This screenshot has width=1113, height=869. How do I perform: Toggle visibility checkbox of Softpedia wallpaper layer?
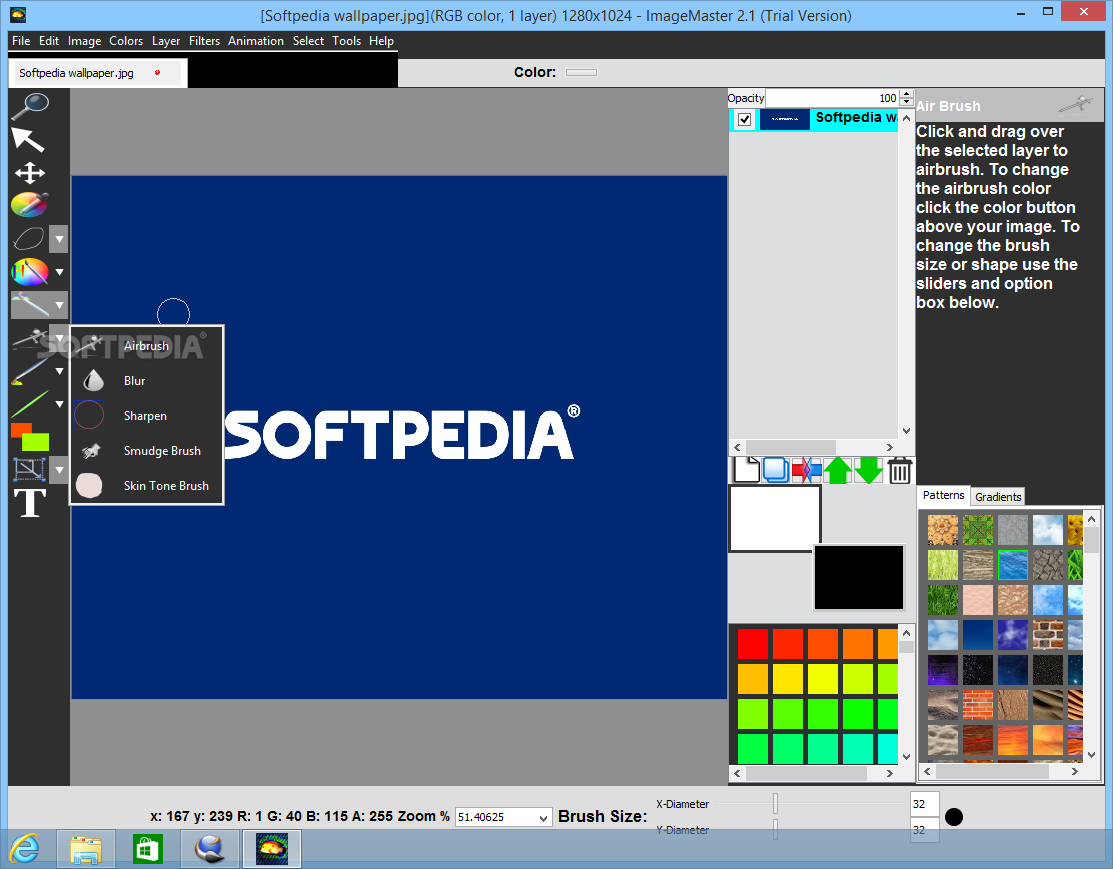(745, 119)
